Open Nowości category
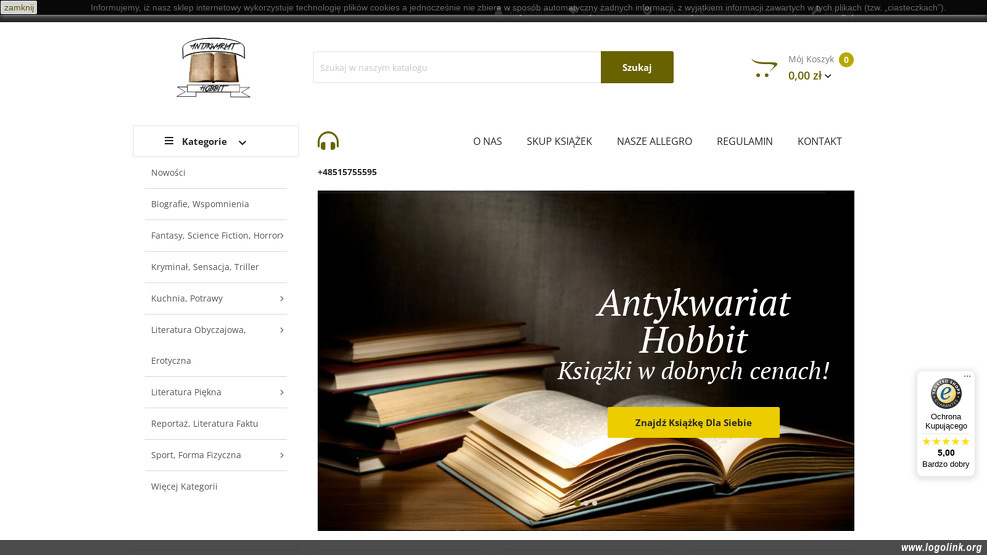This screenshot has width=987, height=555. pos(168,172)
